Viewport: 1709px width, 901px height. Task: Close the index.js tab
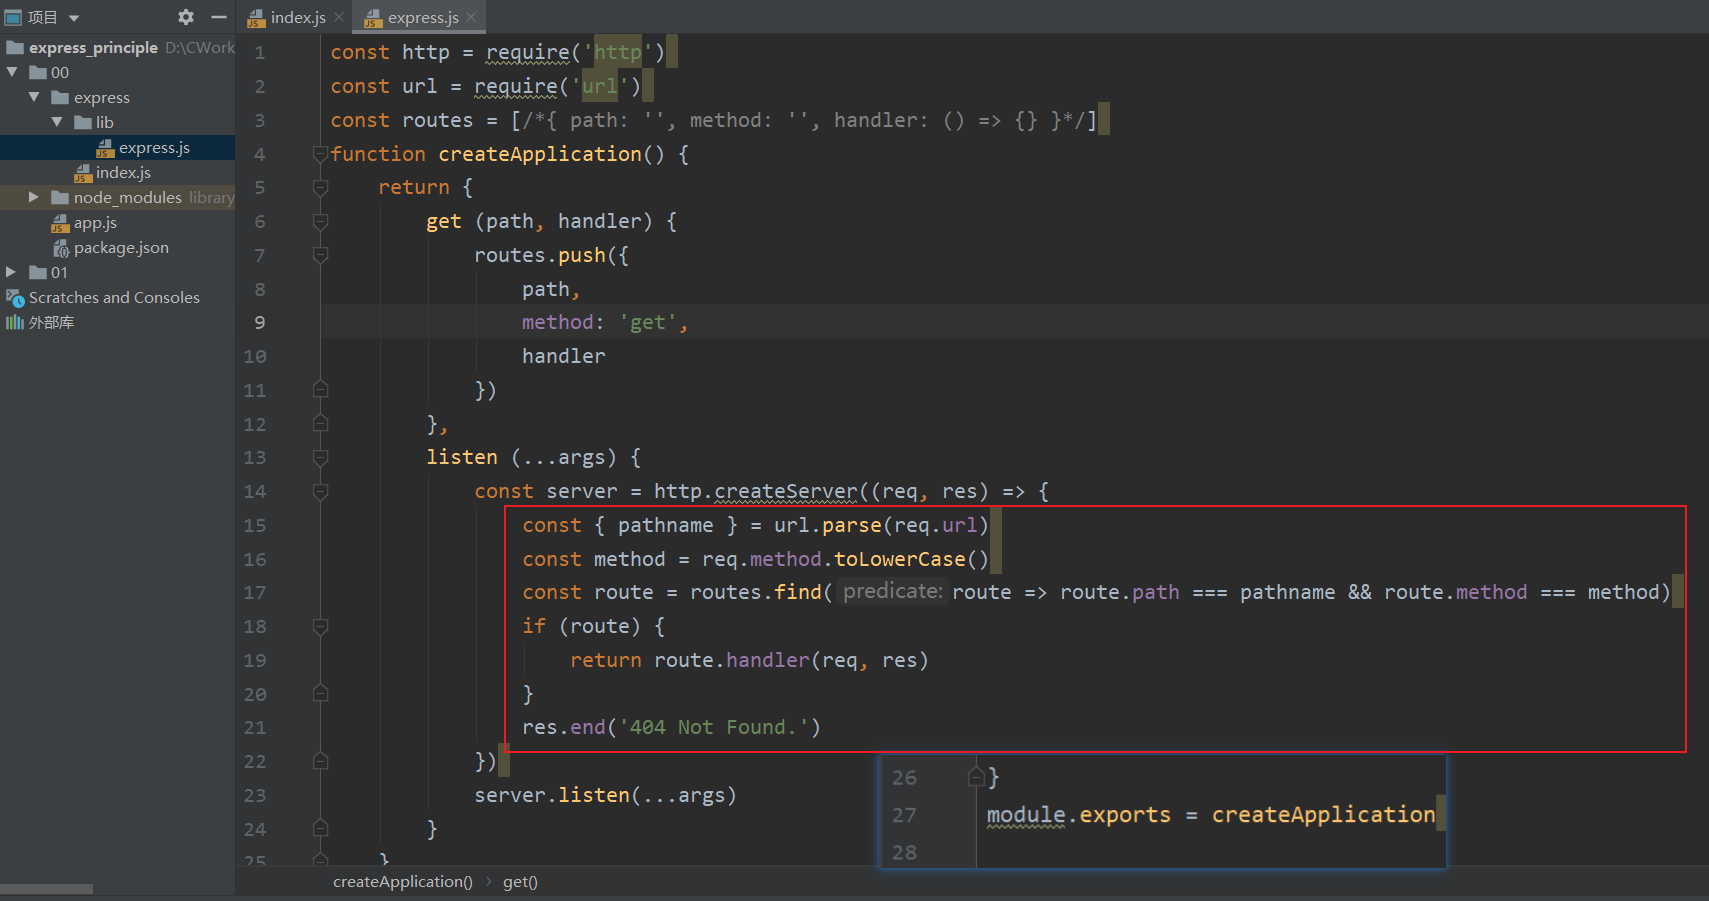tap(340, 17)
